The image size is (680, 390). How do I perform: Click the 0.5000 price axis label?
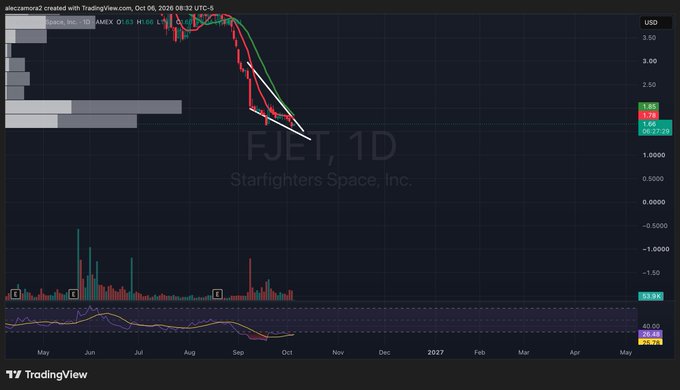[x=653, y=179]
